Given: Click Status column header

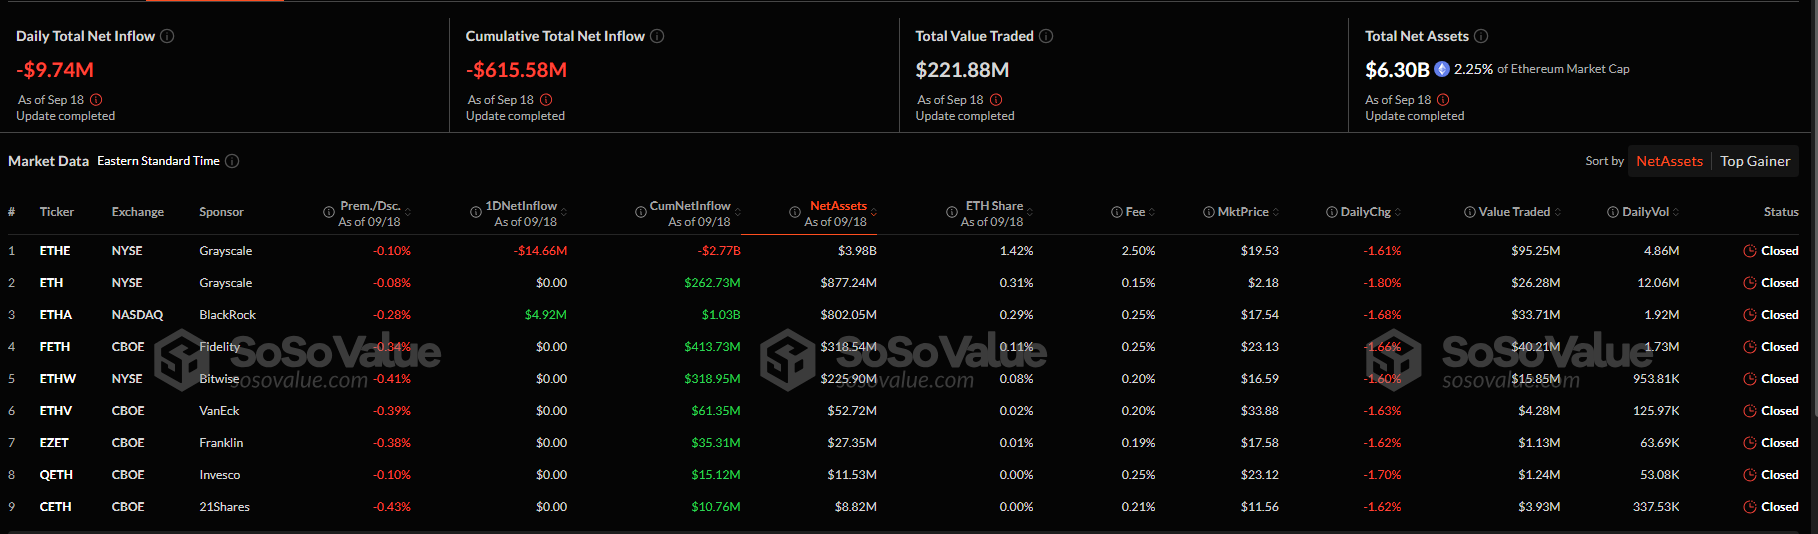Looking at the screenshot, I should coord(1781,212).
